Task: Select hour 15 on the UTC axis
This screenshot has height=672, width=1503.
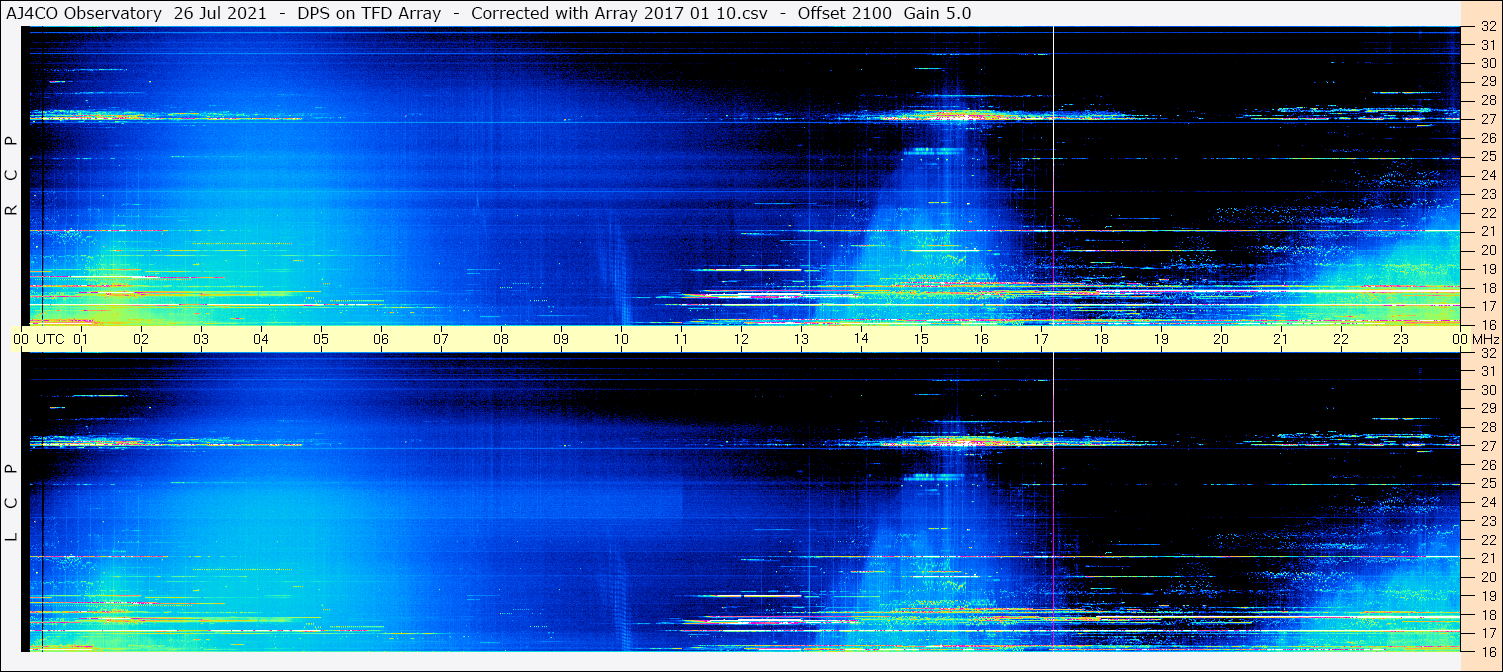Action: [x=921, y=339]
